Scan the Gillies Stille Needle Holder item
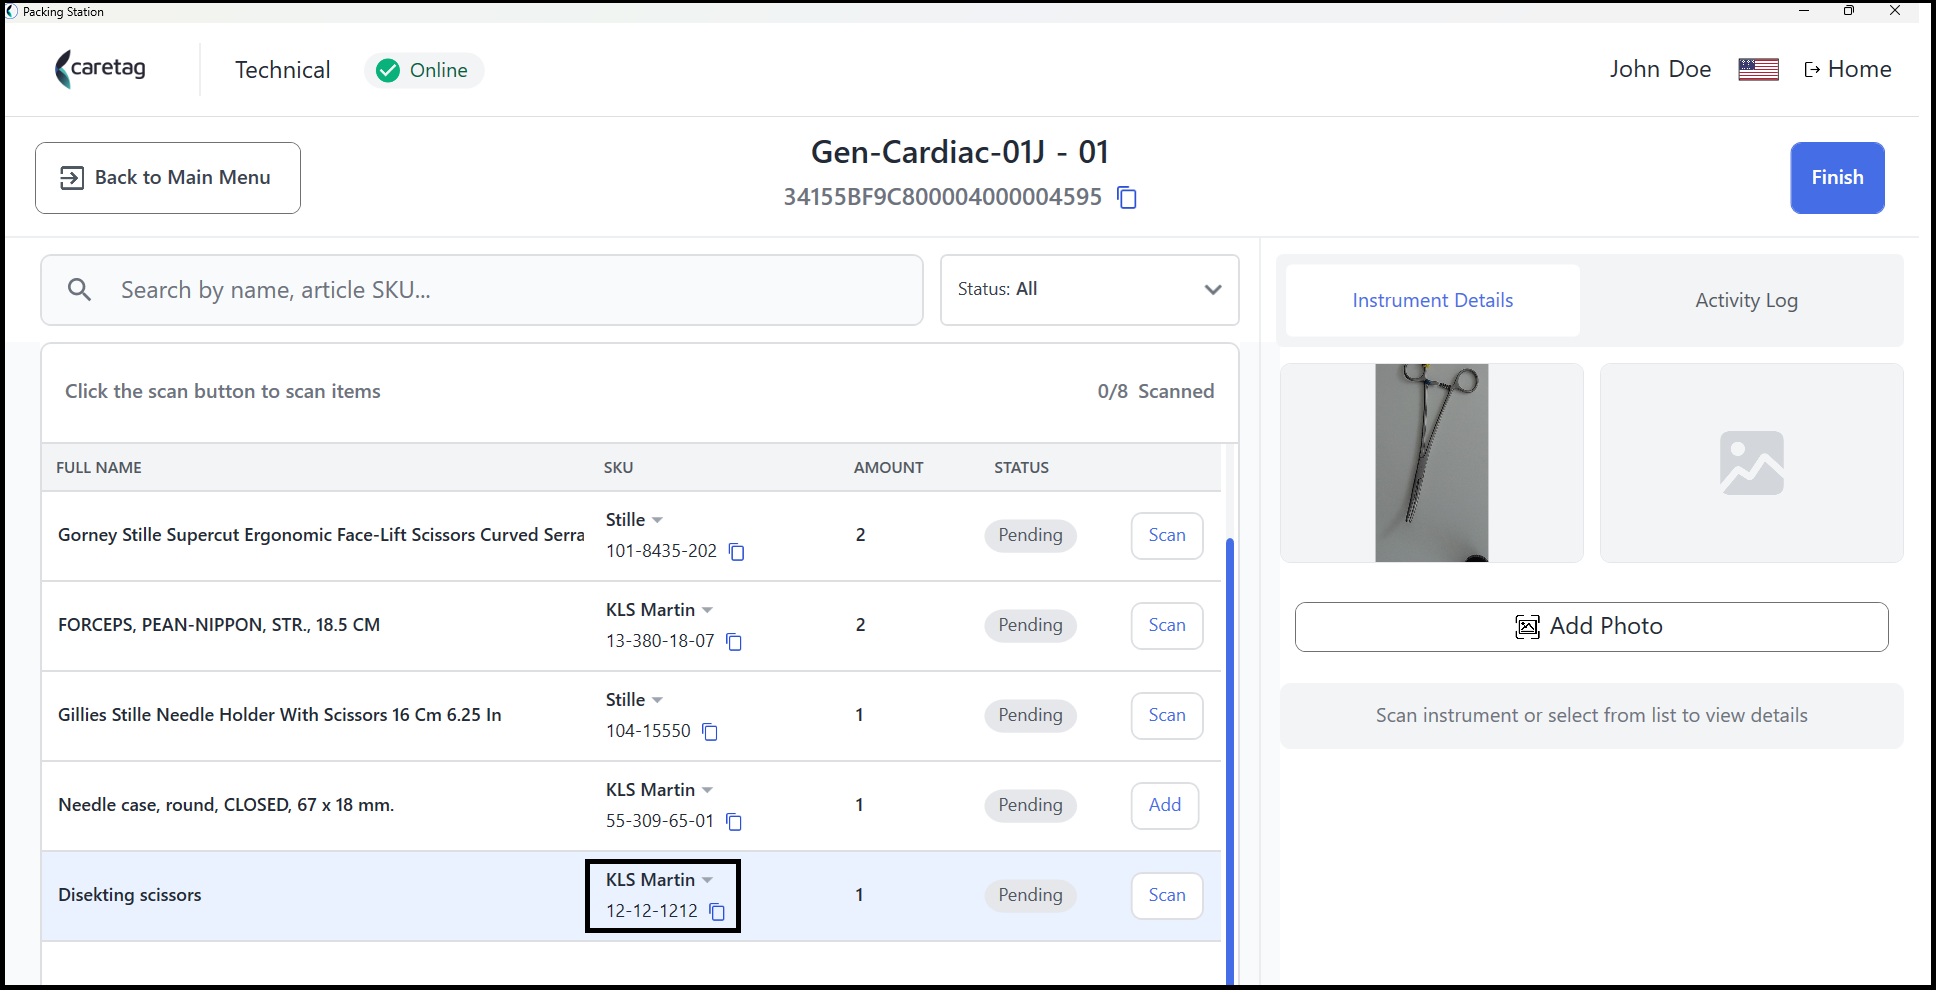Screen dimensions: 1948x993 pyautogui.click(x=1166, y=716)
